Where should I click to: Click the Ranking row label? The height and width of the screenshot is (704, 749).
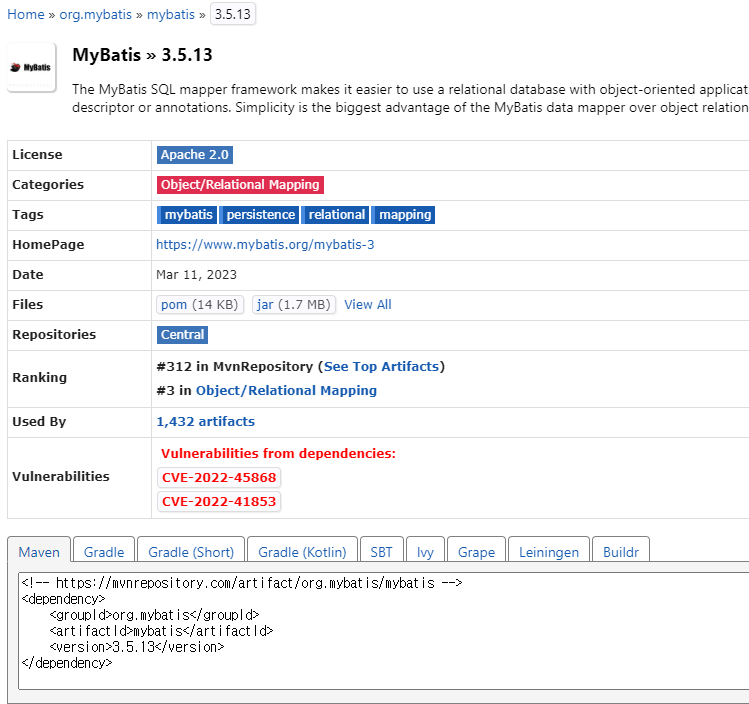(40, 378)
